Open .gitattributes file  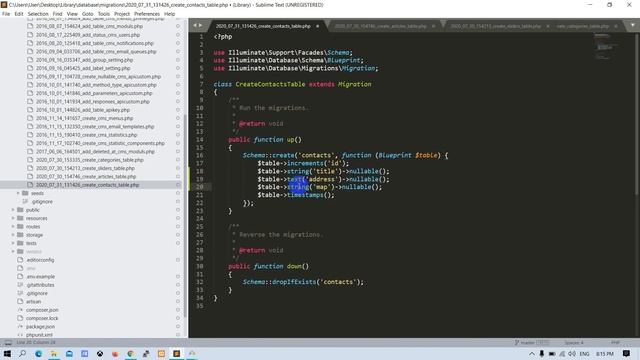(40, 285)
